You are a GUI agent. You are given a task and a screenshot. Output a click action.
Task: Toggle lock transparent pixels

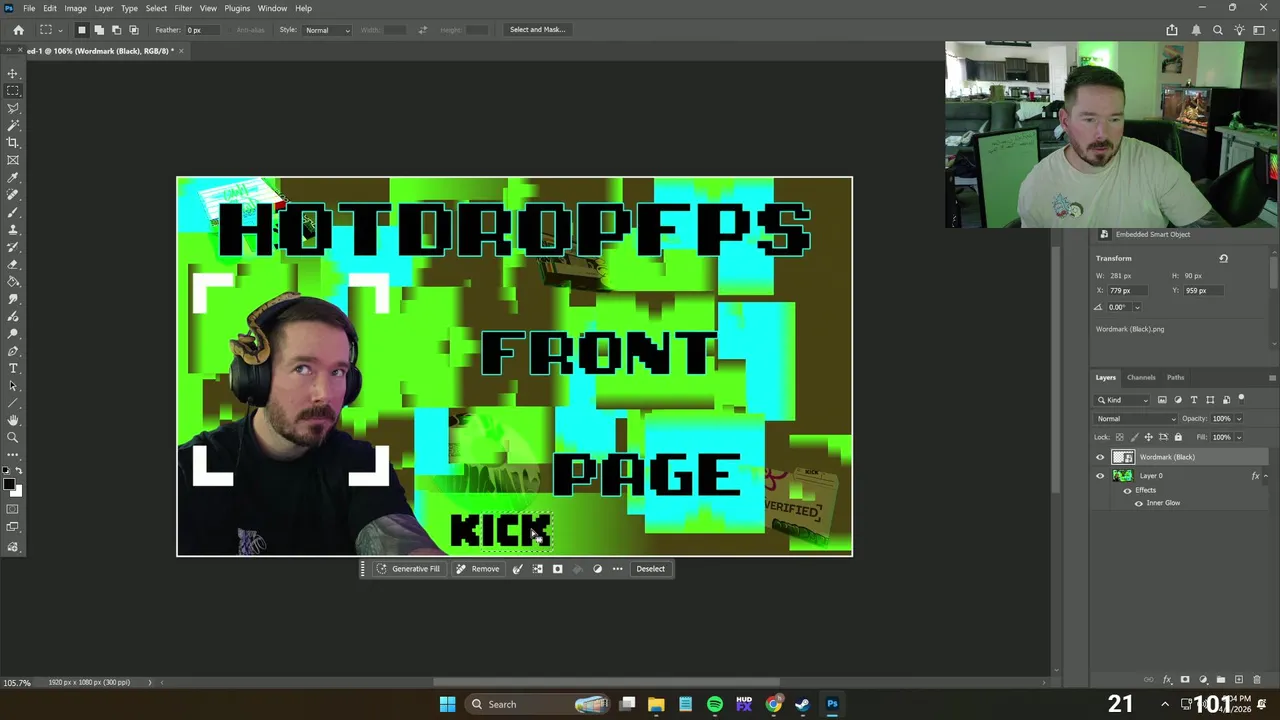[x=1119, y=437]
